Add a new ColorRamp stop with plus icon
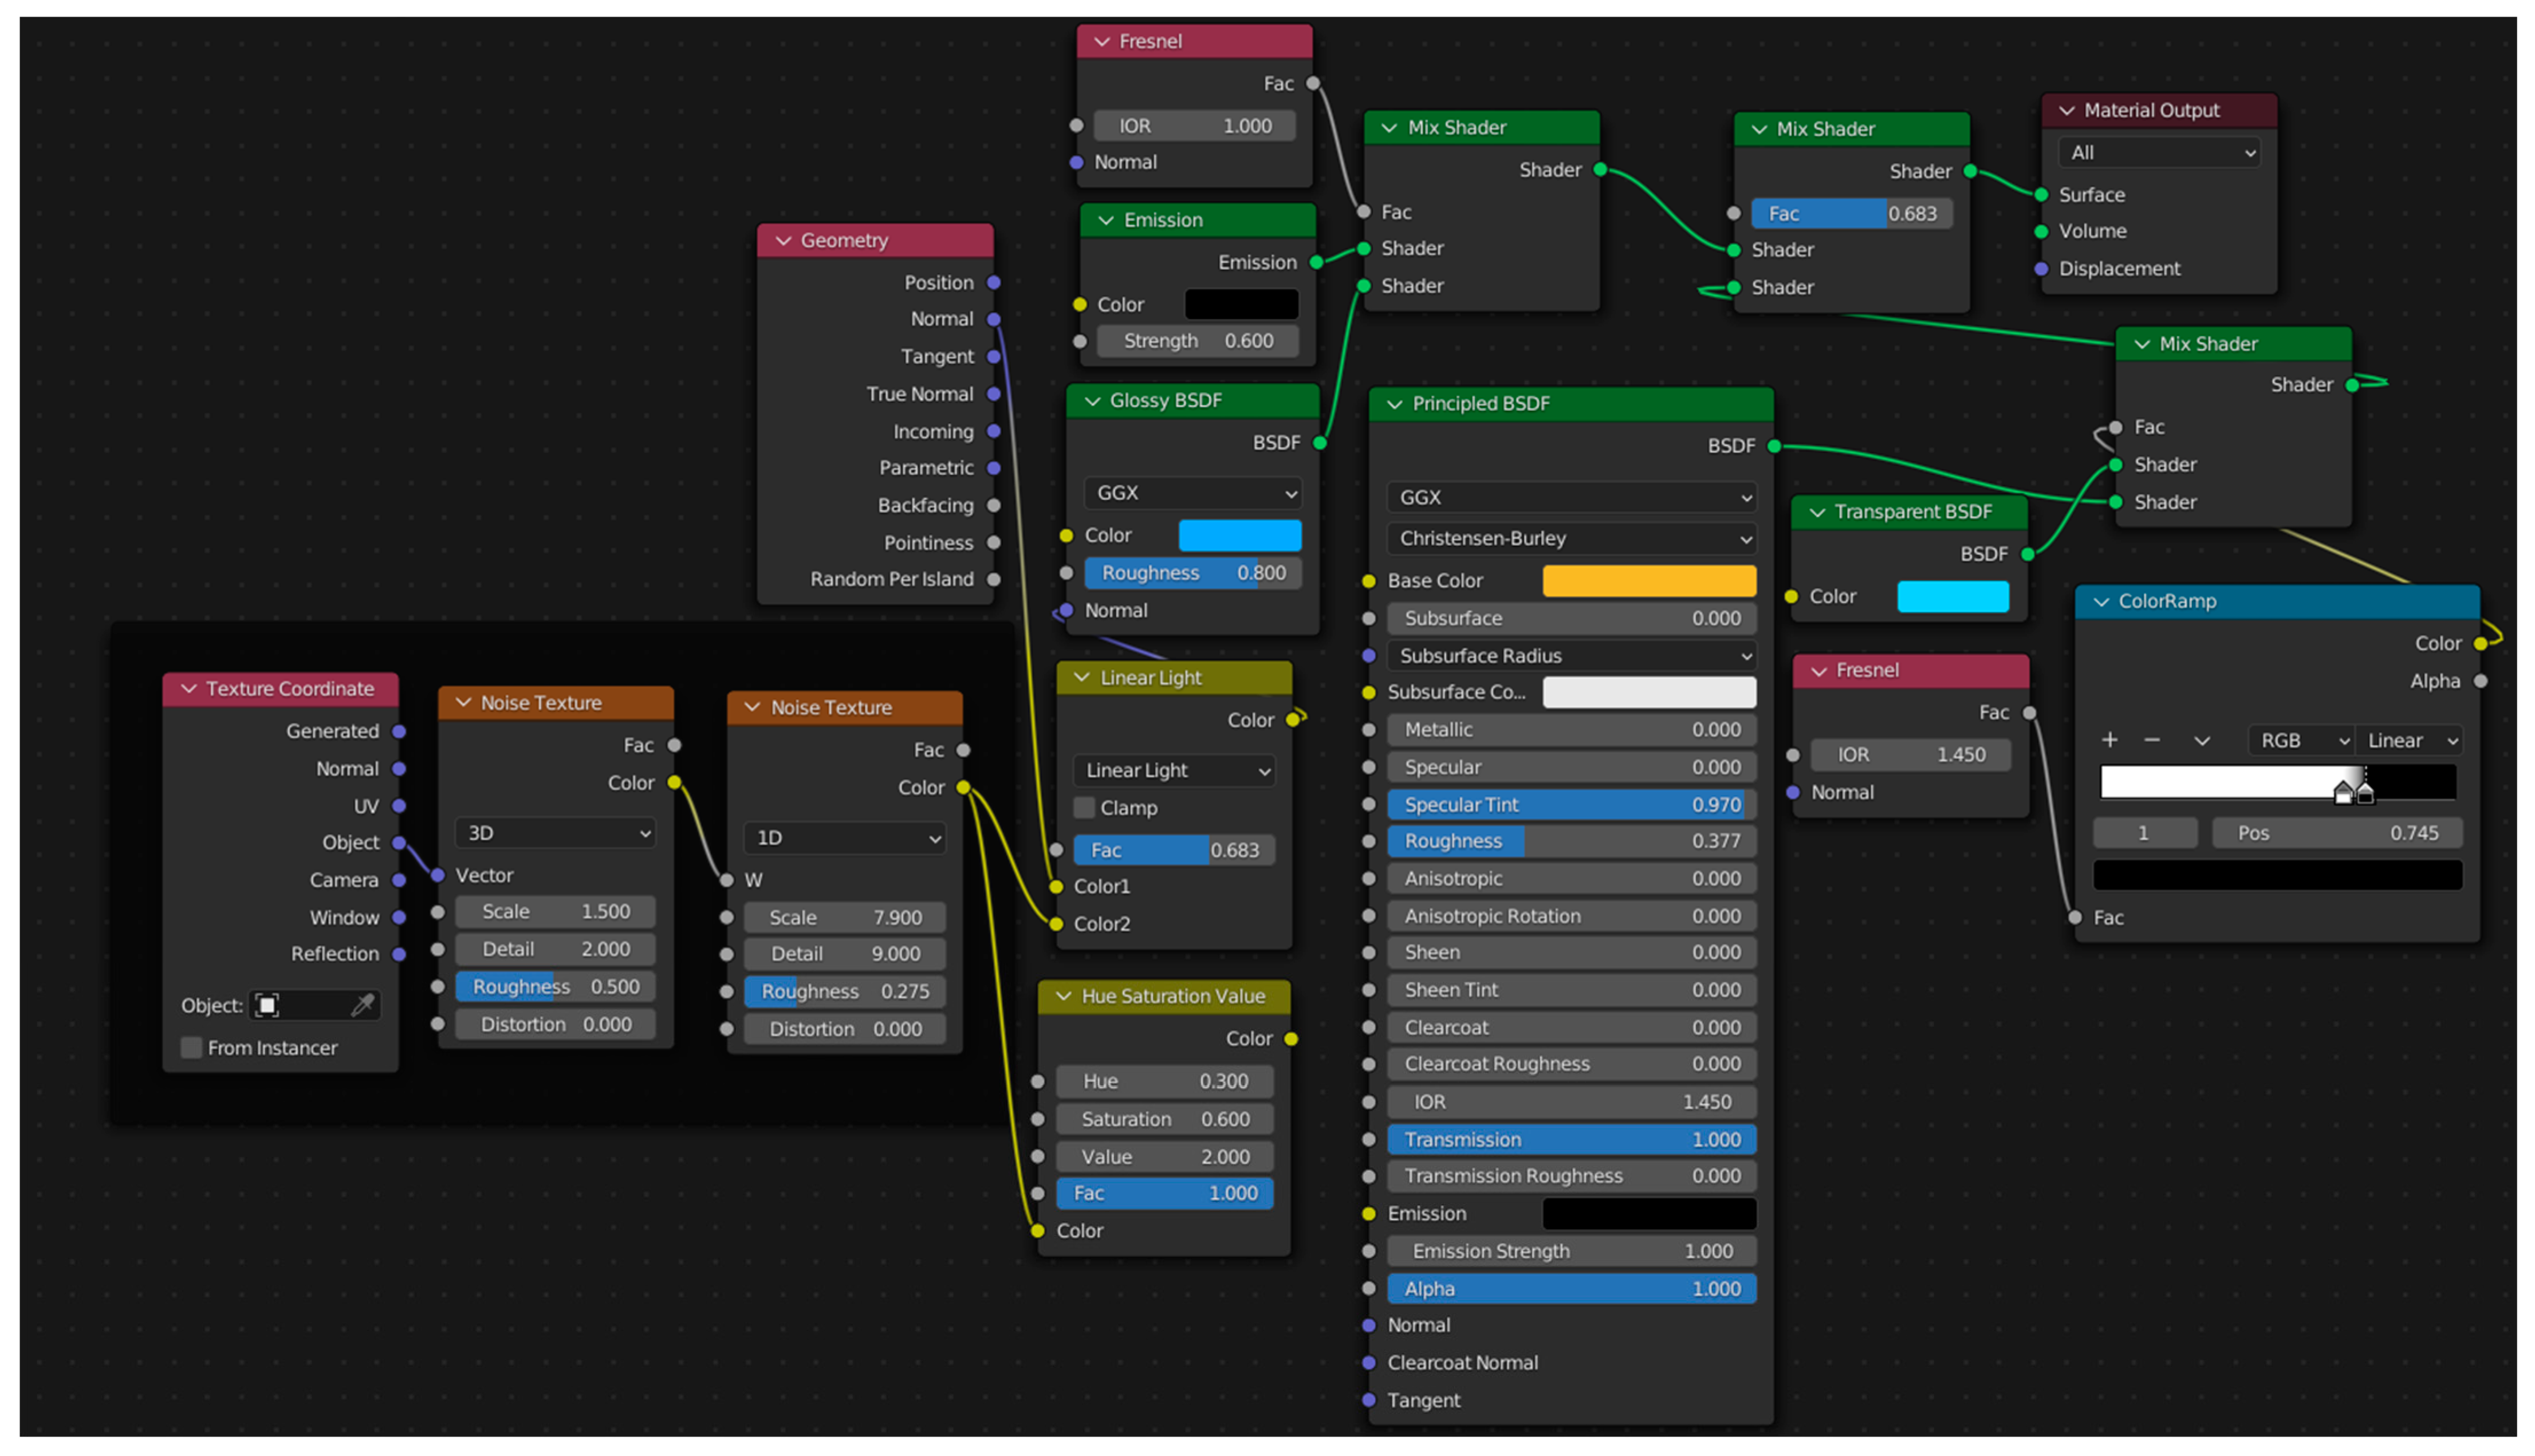Screen dimensions: 2535x1456 (x=2110, y=740)
